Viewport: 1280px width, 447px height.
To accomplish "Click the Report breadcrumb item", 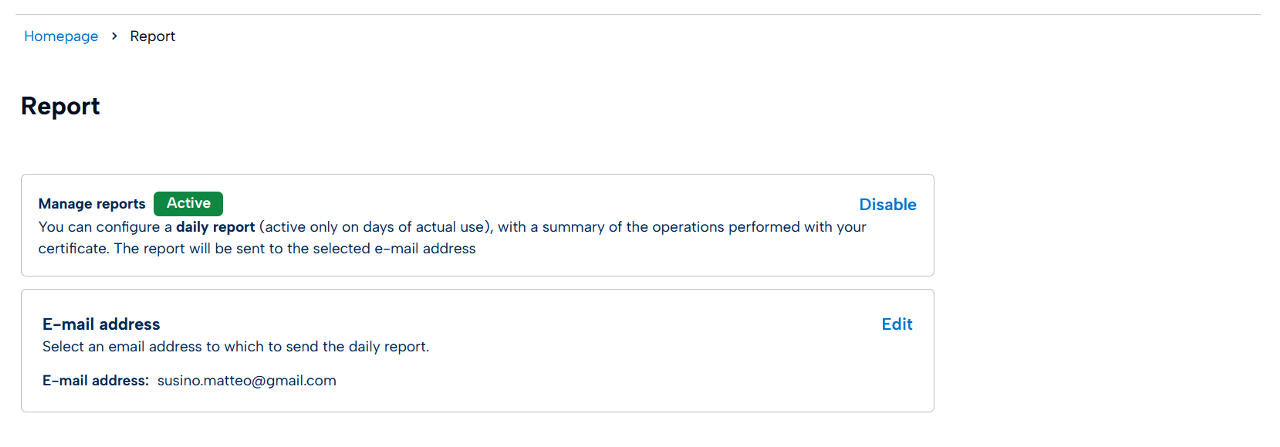I will tap(152, 36).
